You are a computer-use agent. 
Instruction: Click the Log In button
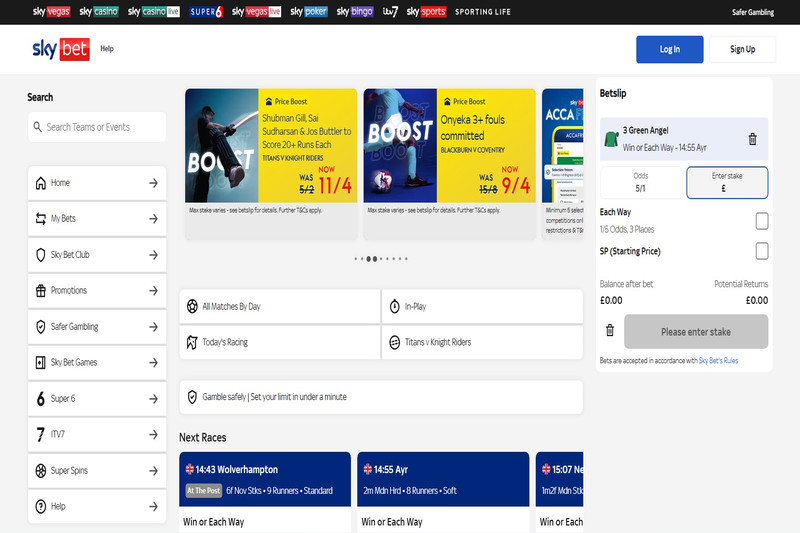point(669,49)
